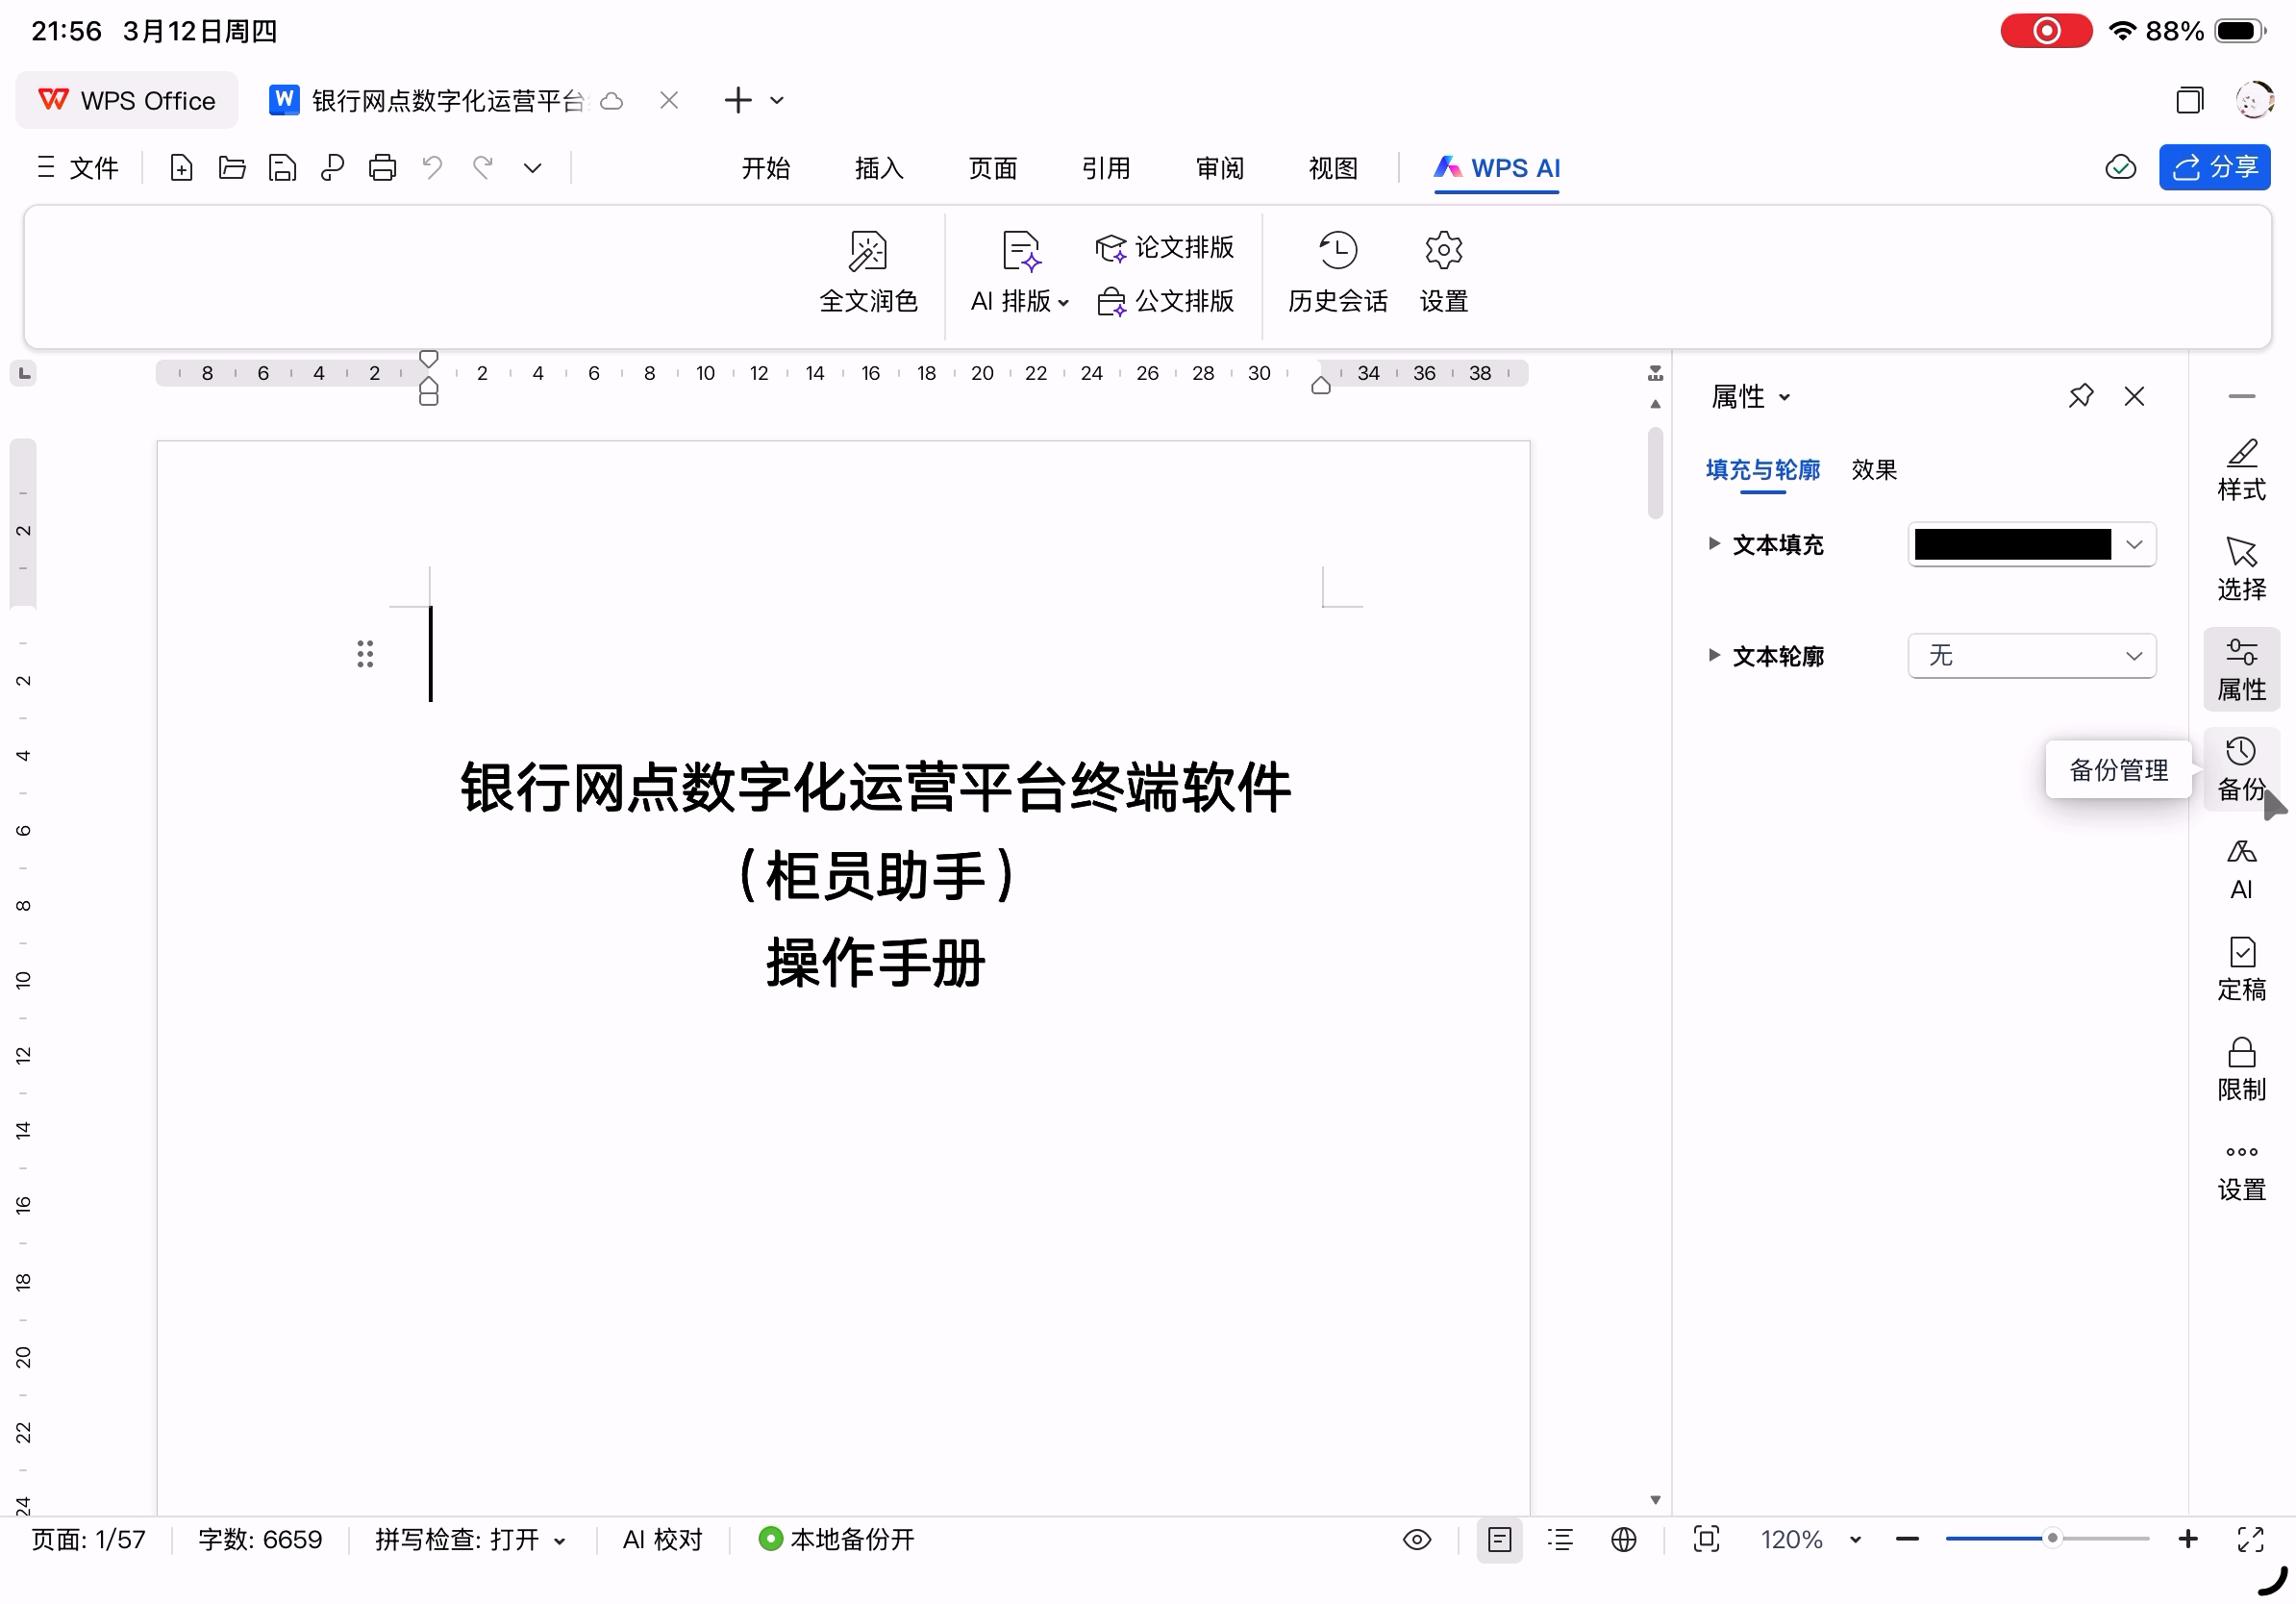Image resolution: width=2296 pixels, height=1604 pixels.
Task: Switch to the 效果 effects tab
Action: [1873, 469]
